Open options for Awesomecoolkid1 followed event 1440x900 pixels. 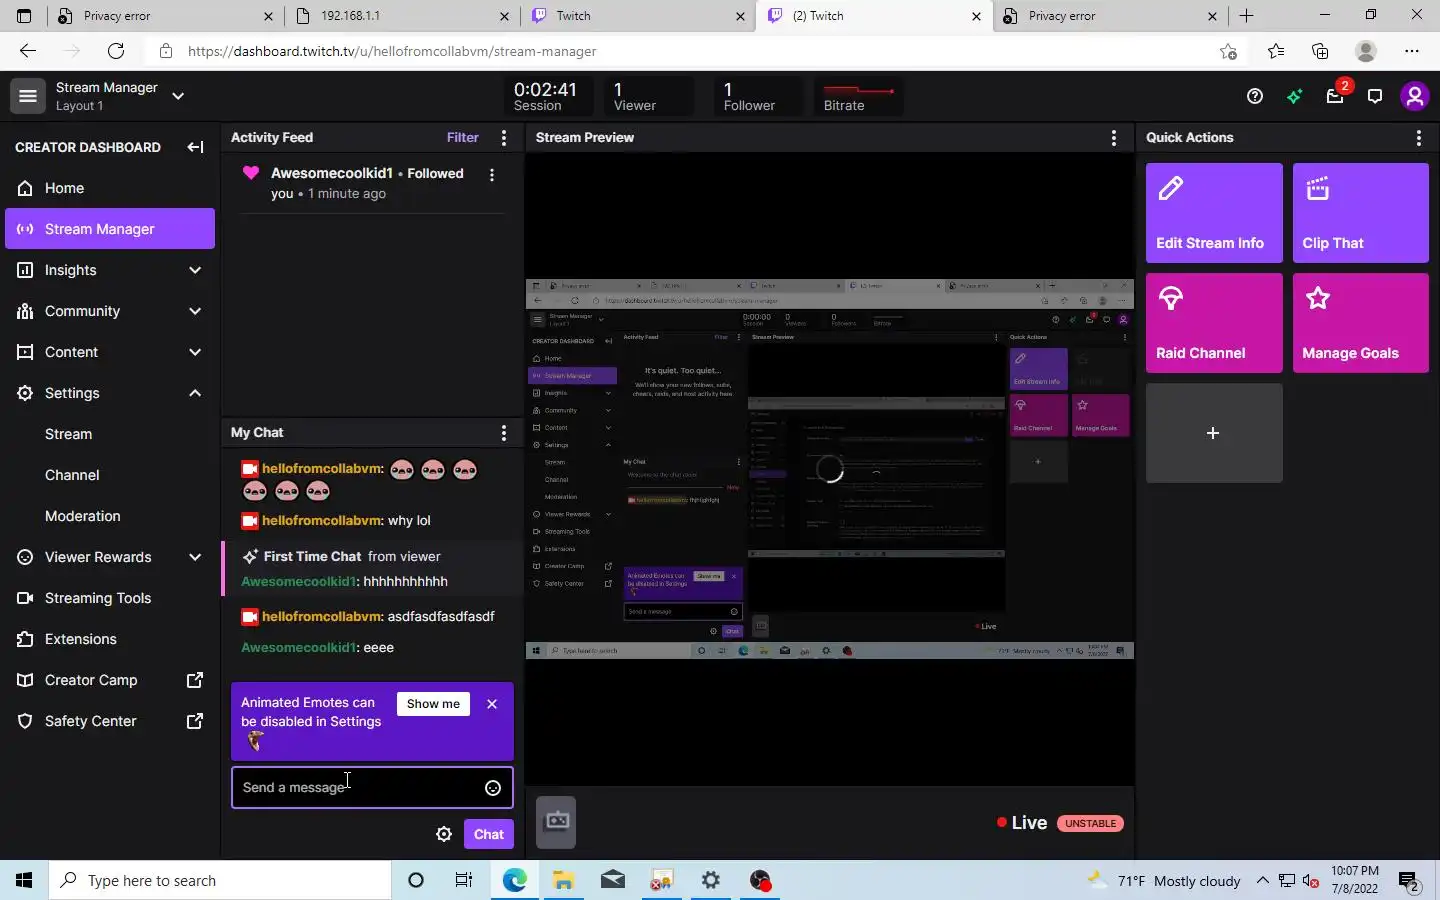(491, 175)
